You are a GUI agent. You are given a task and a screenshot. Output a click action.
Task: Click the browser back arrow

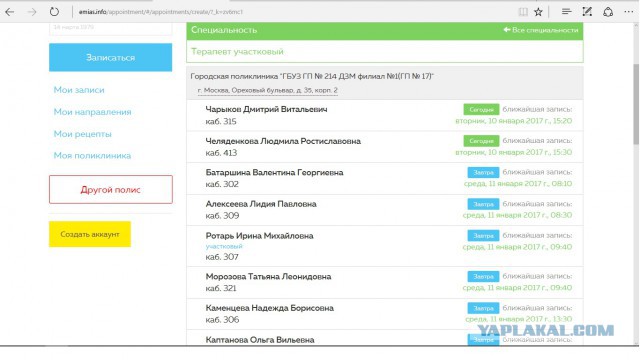point(10,12)
